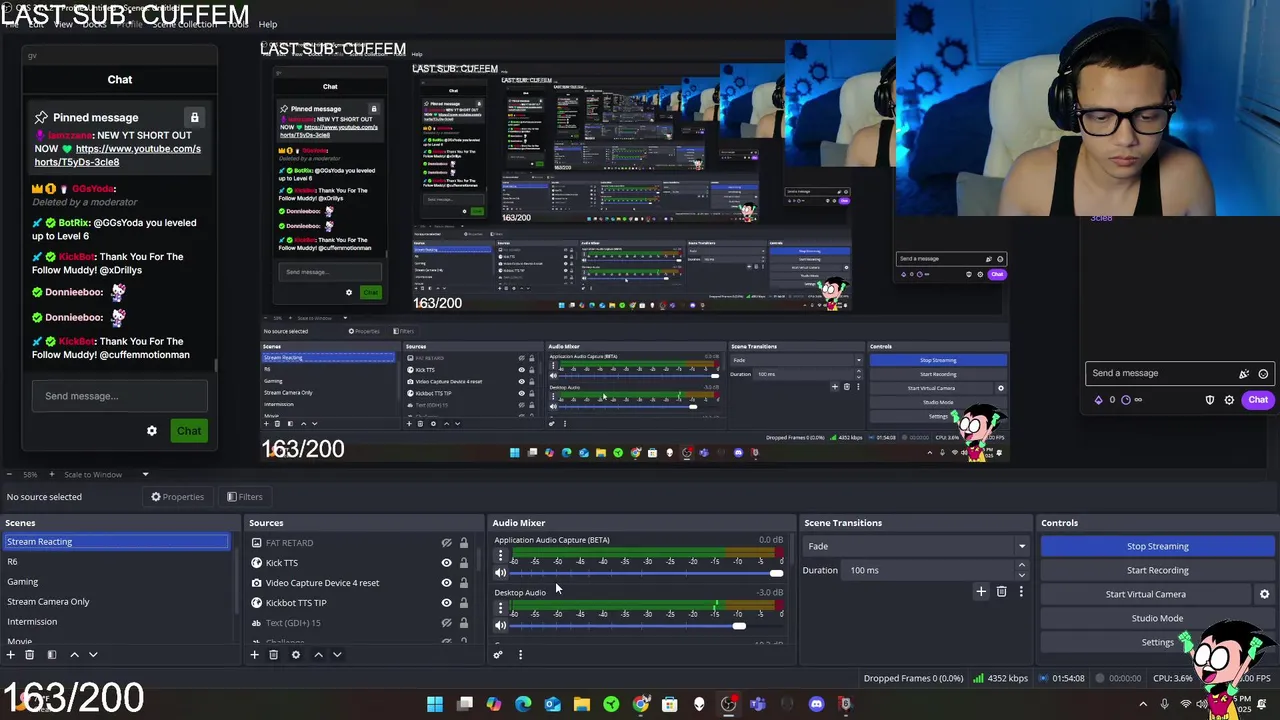Add a new scene with plus icon
The height and width of the screenshot is (720, 1280).
tap(10, 655)
